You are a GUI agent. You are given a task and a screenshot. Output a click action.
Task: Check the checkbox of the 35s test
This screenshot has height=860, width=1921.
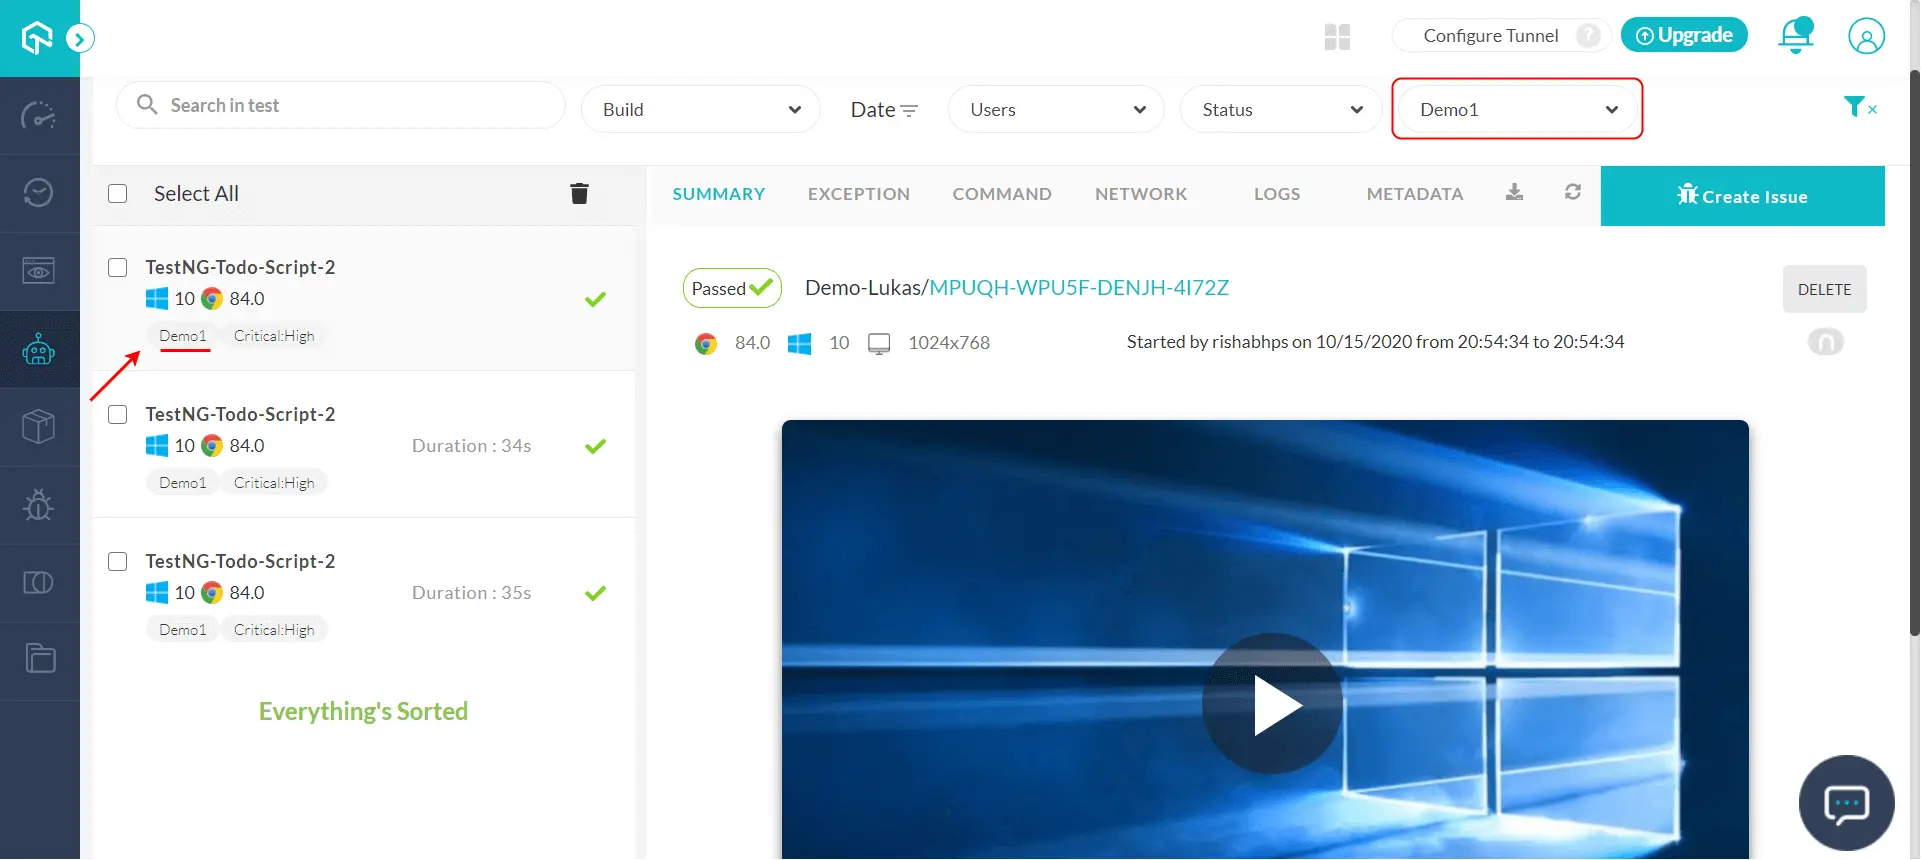click(x=118, y=562)
